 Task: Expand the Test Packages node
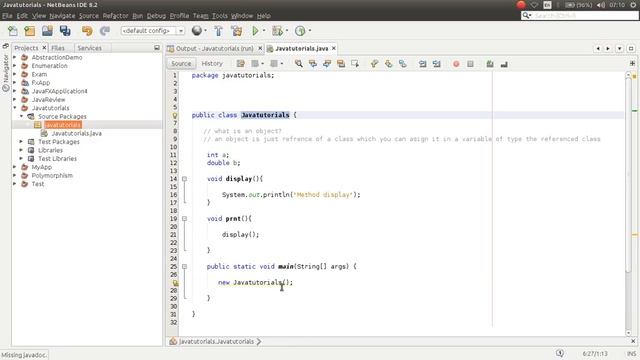pos(21,142)
